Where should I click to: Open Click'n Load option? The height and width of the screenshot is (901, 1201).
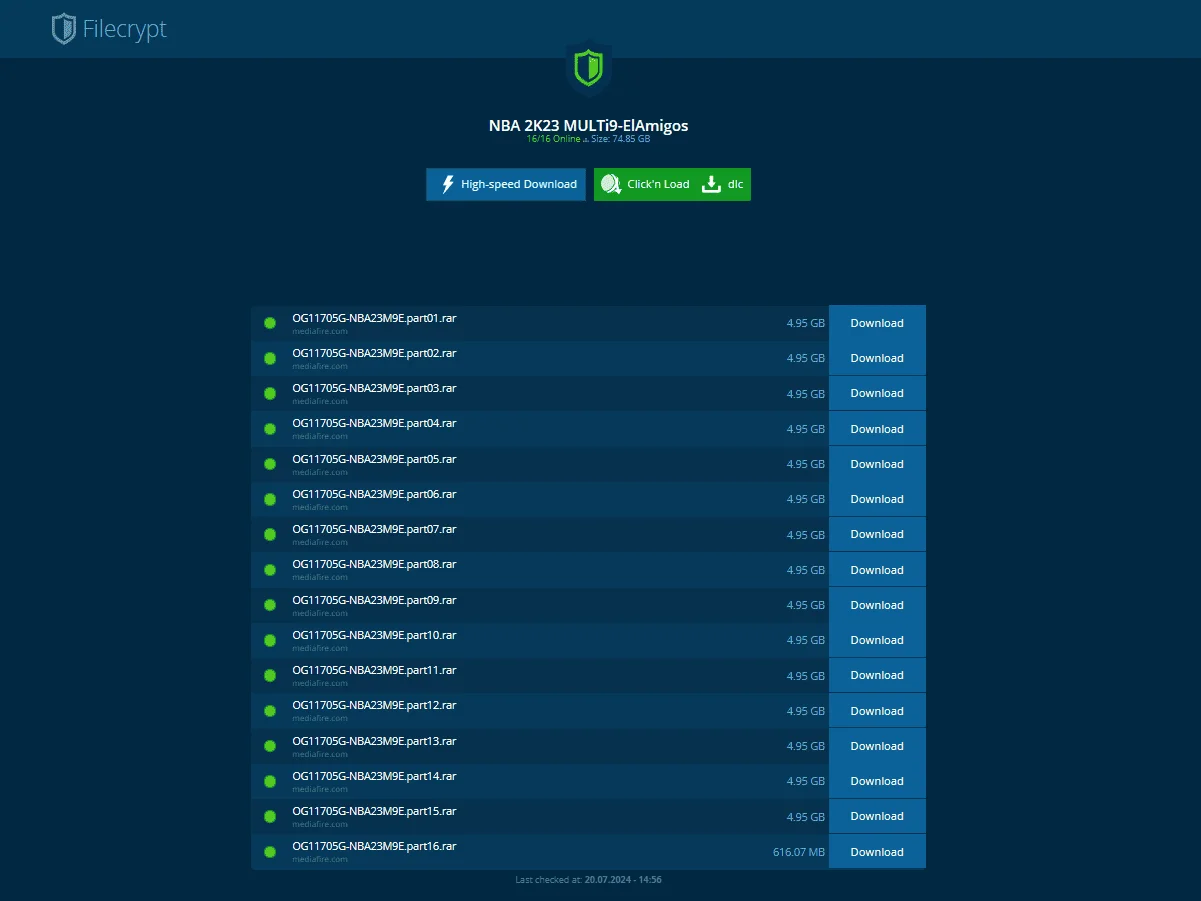645,184
